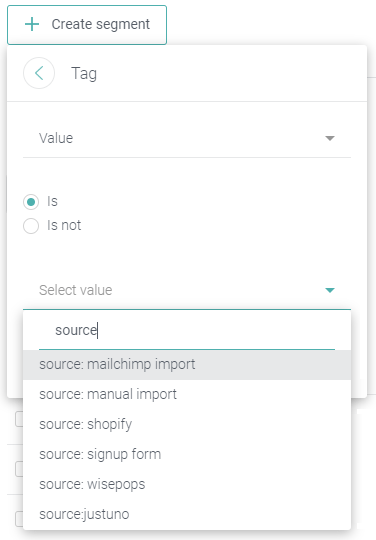Collapse the Select value dropdown
Screen dimensions: 376x540
pyautogui.click(x=187, y=290)
